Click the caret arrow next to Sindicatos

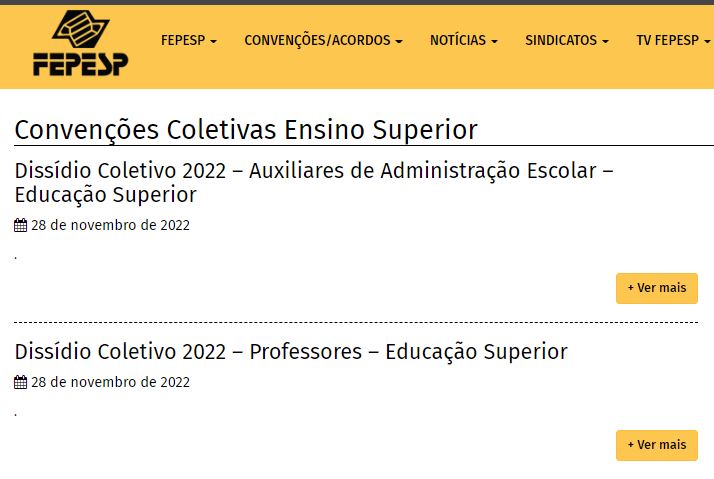pyautogui.click(x=605, y=41)
